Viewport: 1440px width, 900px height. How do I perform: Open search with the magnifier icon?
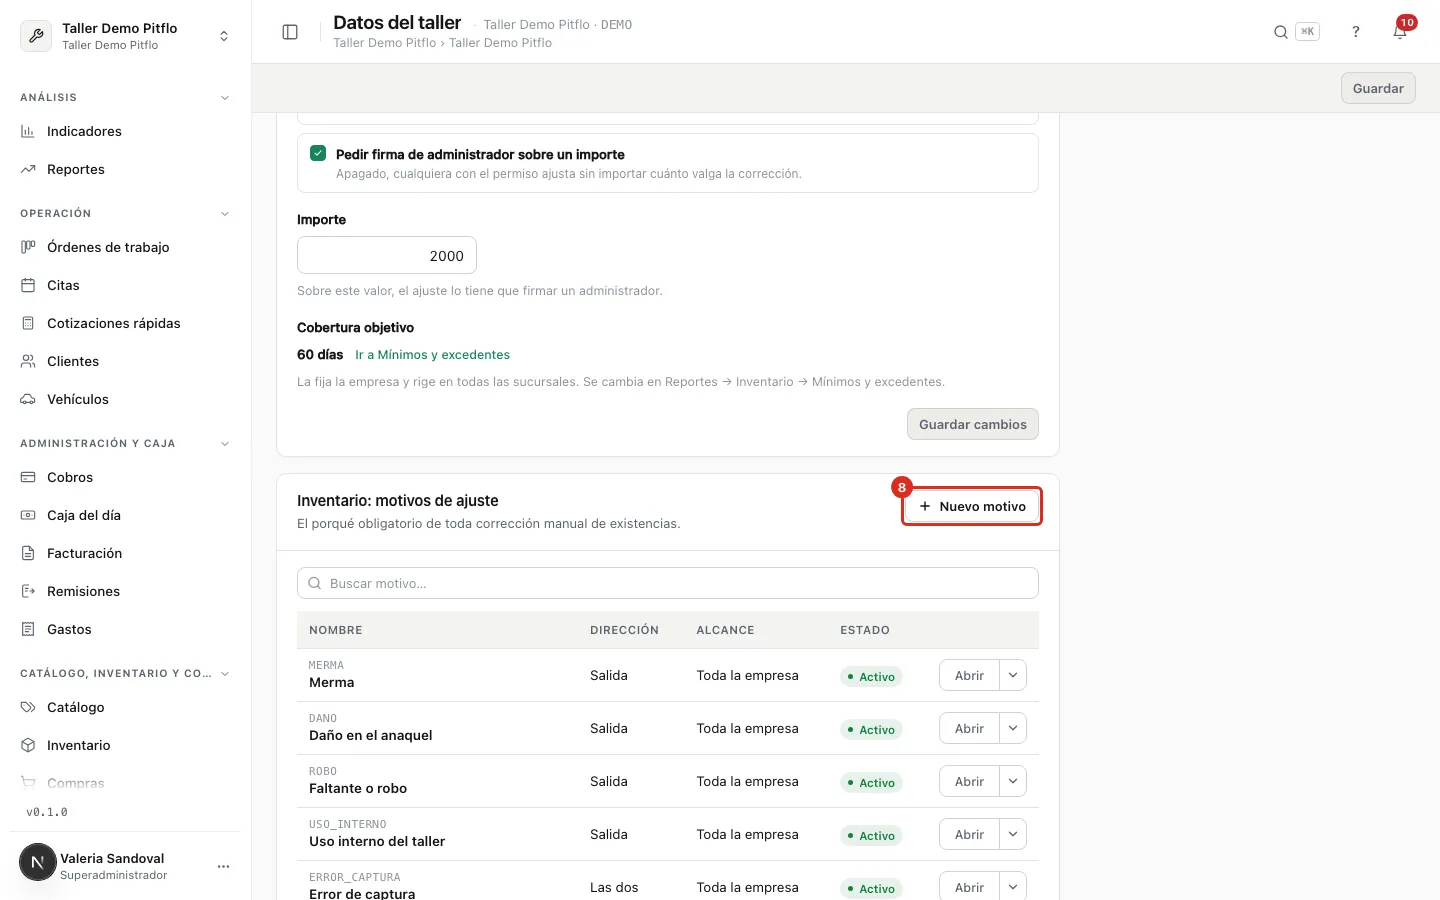click(x=1280, y=32)
